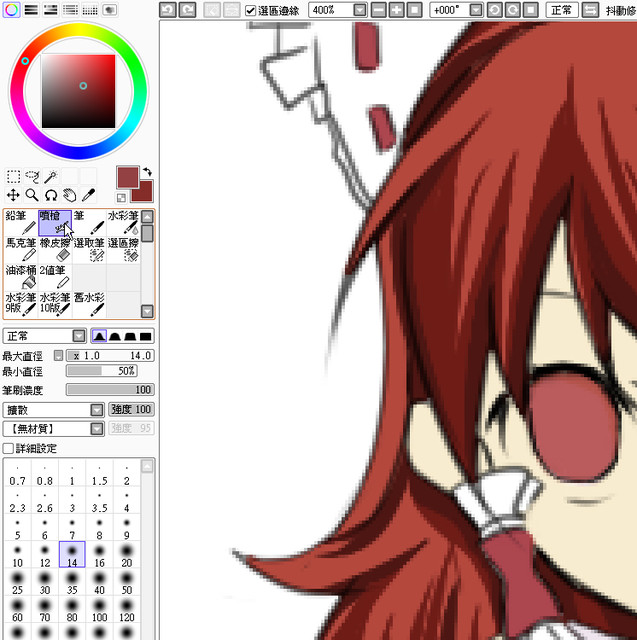Image resolution: width=637 pixels, height=640 pixels.
Task: Undo the last action
Action: click(168, 10)
